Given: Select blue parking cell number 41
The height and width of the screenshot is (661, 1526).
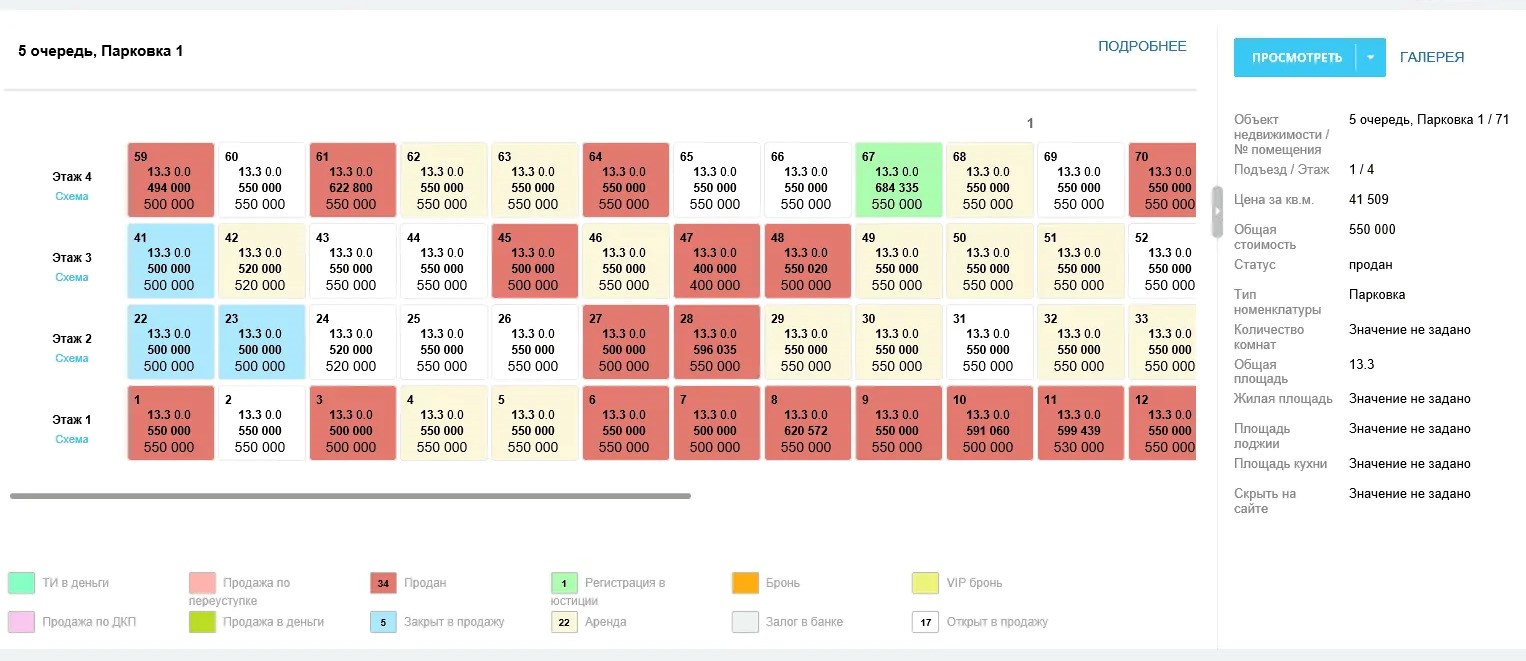Looking at the screenshot, I should tap(171, 261).
